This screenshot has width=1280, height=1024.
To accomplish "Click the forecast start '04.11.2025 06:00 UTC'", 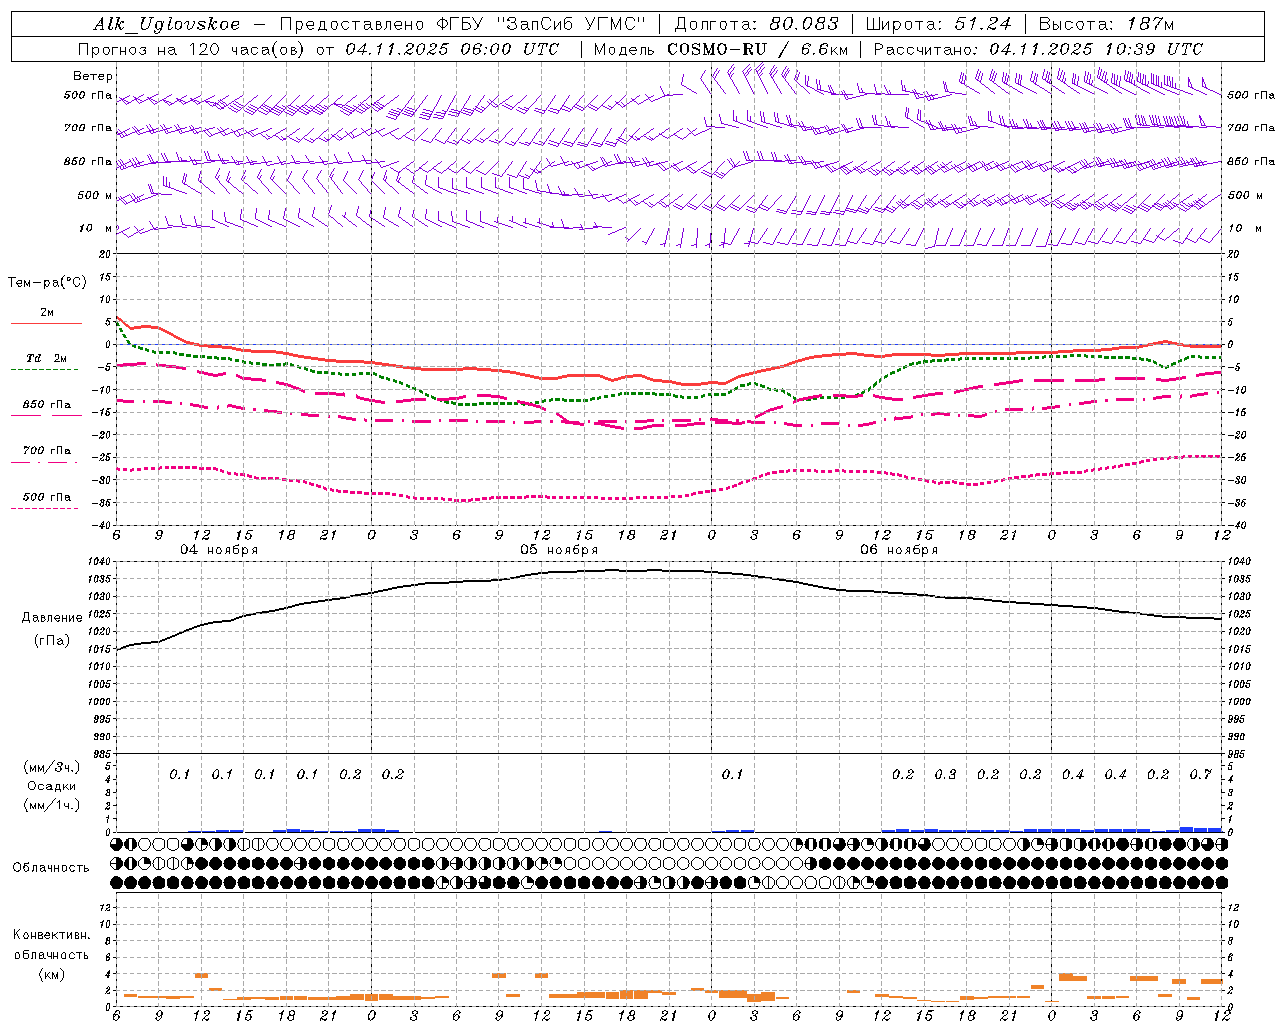I will 452,49.
